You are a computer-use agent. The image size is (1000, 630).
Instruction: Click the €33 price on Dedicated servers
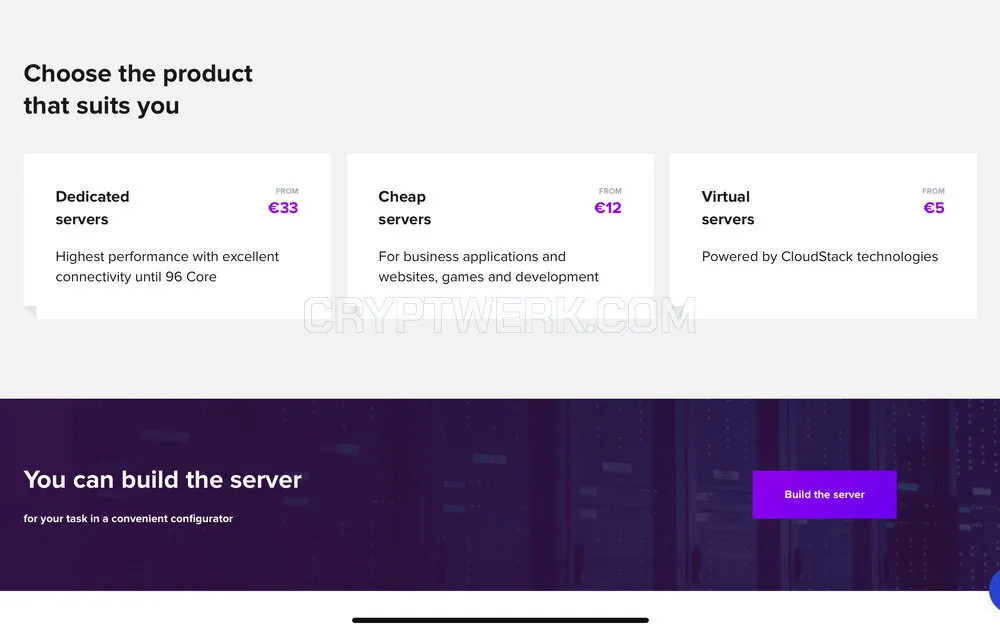pyautogui.click(x=283, y=208)
